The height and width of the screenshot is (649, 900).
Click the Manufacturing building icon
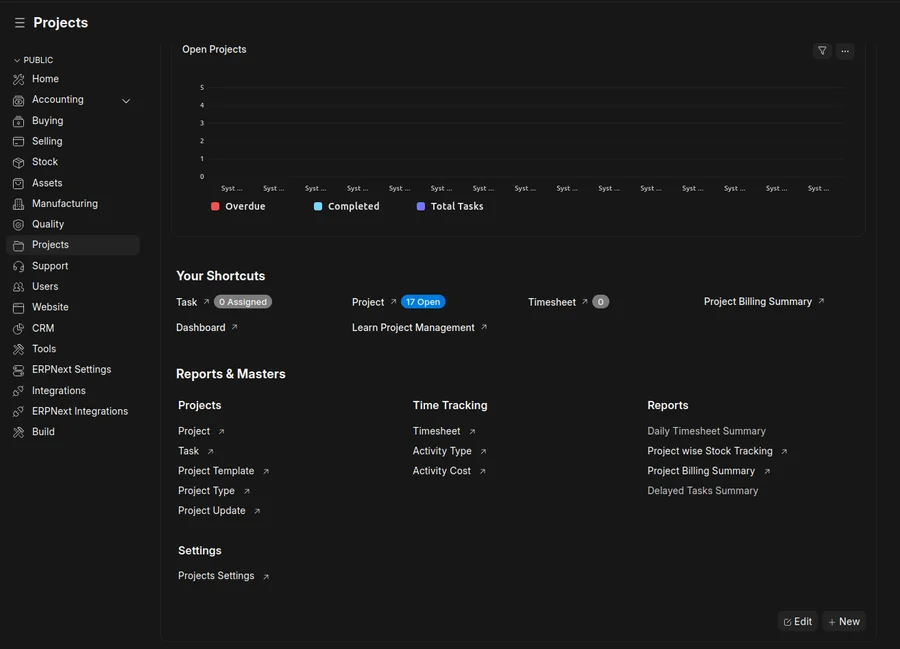(18, 204)
